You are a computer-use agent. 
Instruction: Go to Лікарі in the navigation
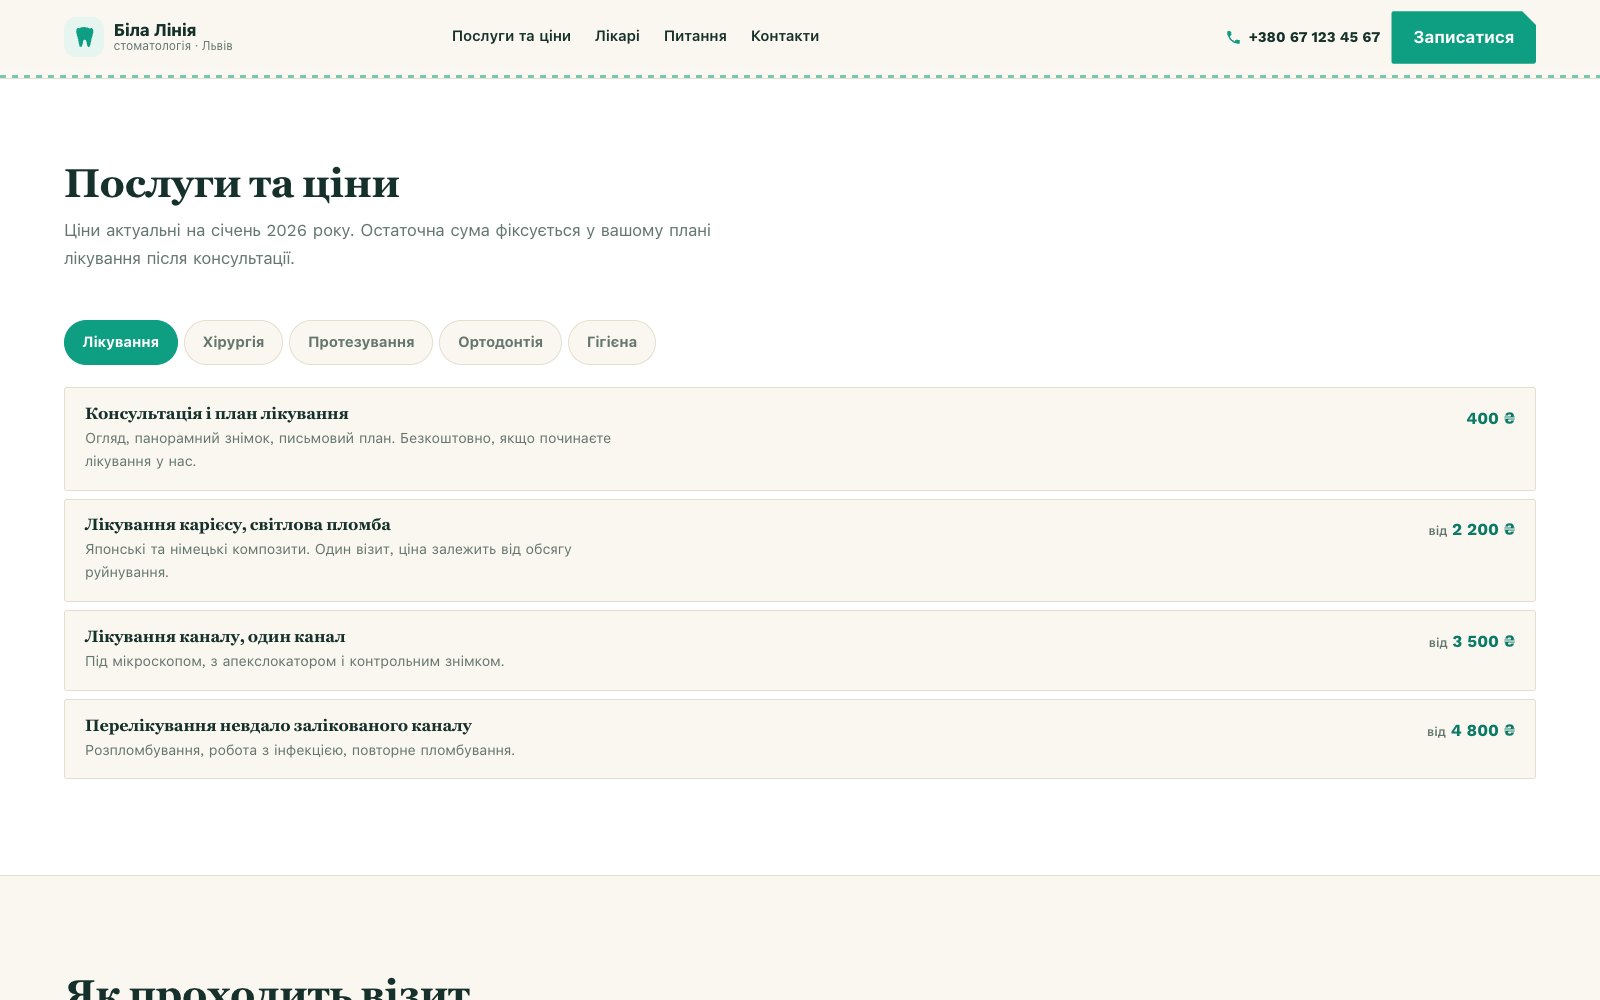(617, 36)
